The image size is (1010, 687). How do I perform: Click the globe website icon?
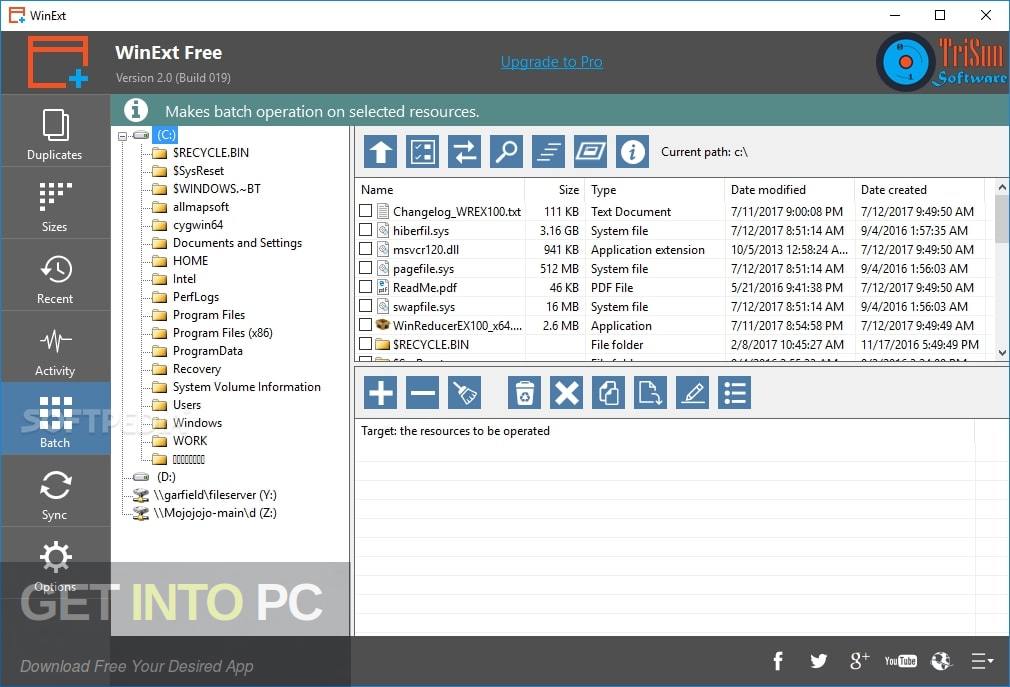pos(941,661)
